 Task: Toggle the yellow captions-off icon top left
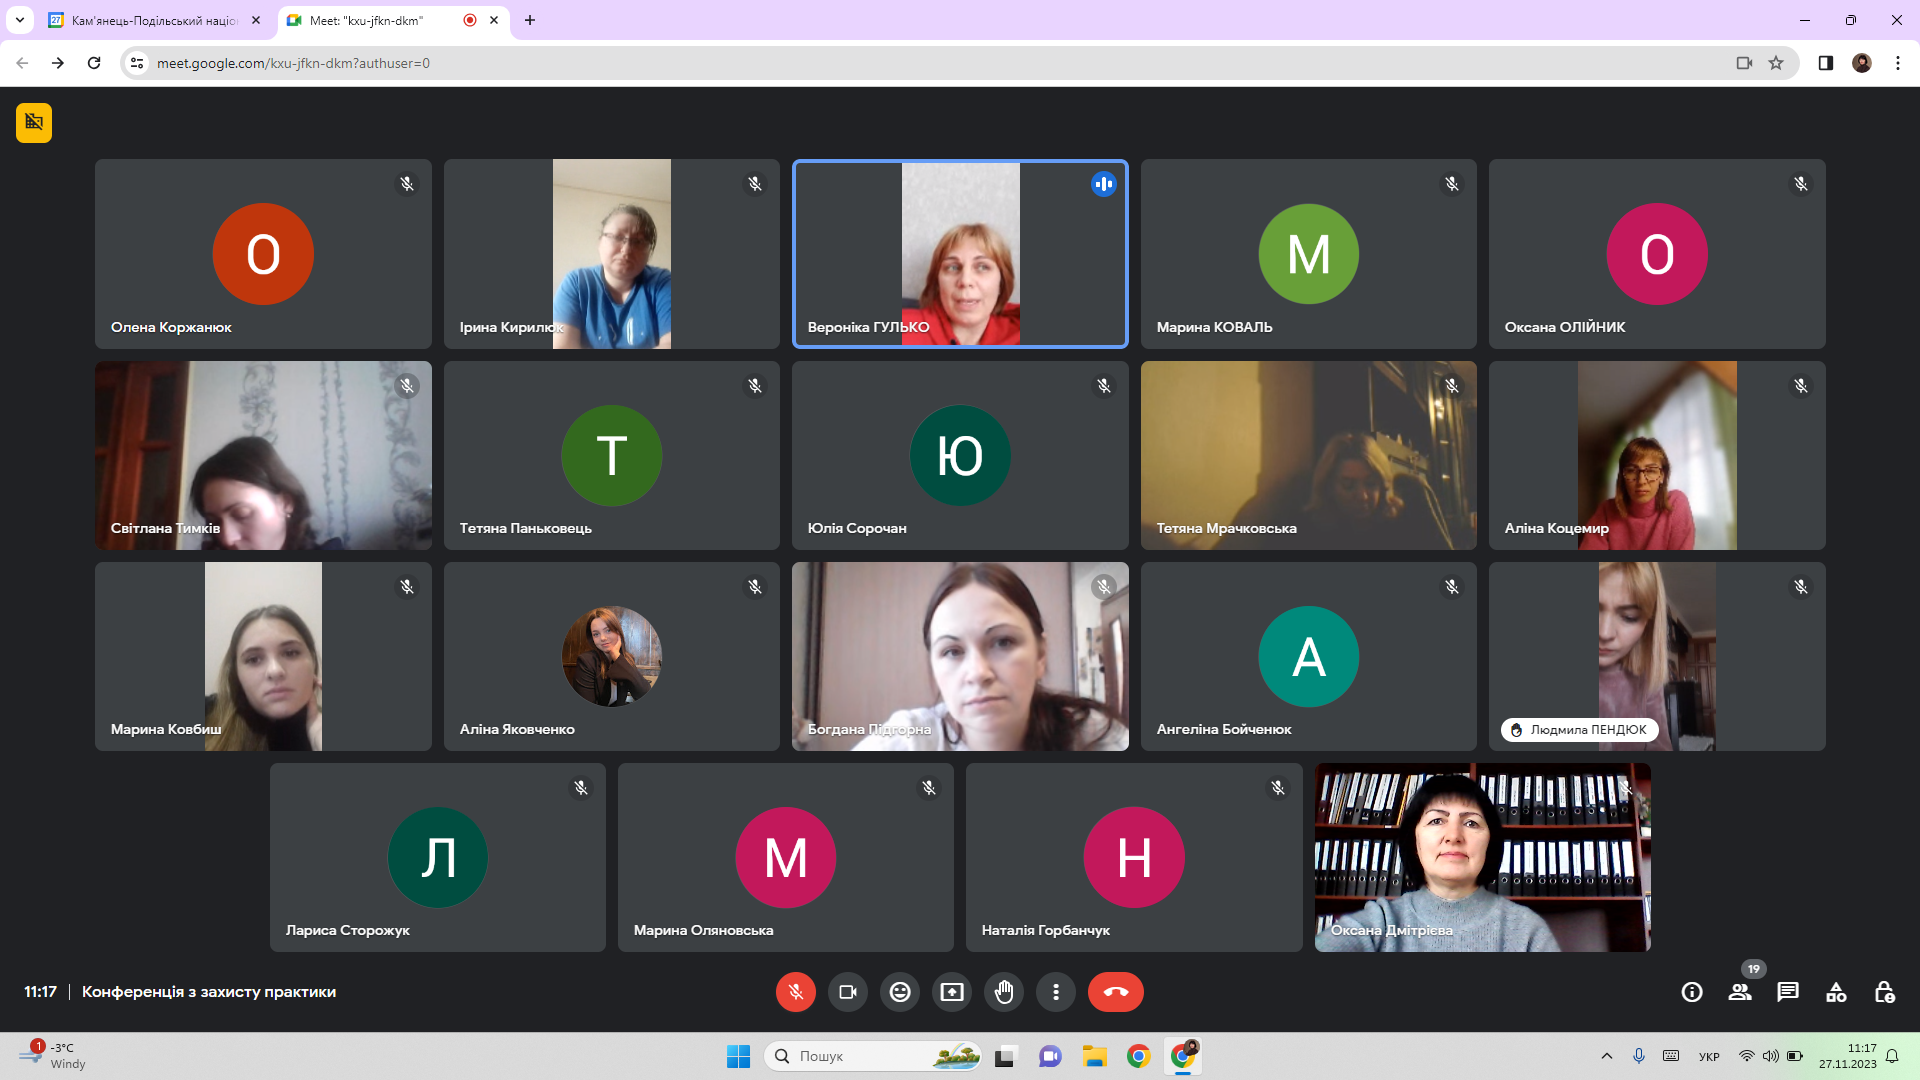coord(34,122)
